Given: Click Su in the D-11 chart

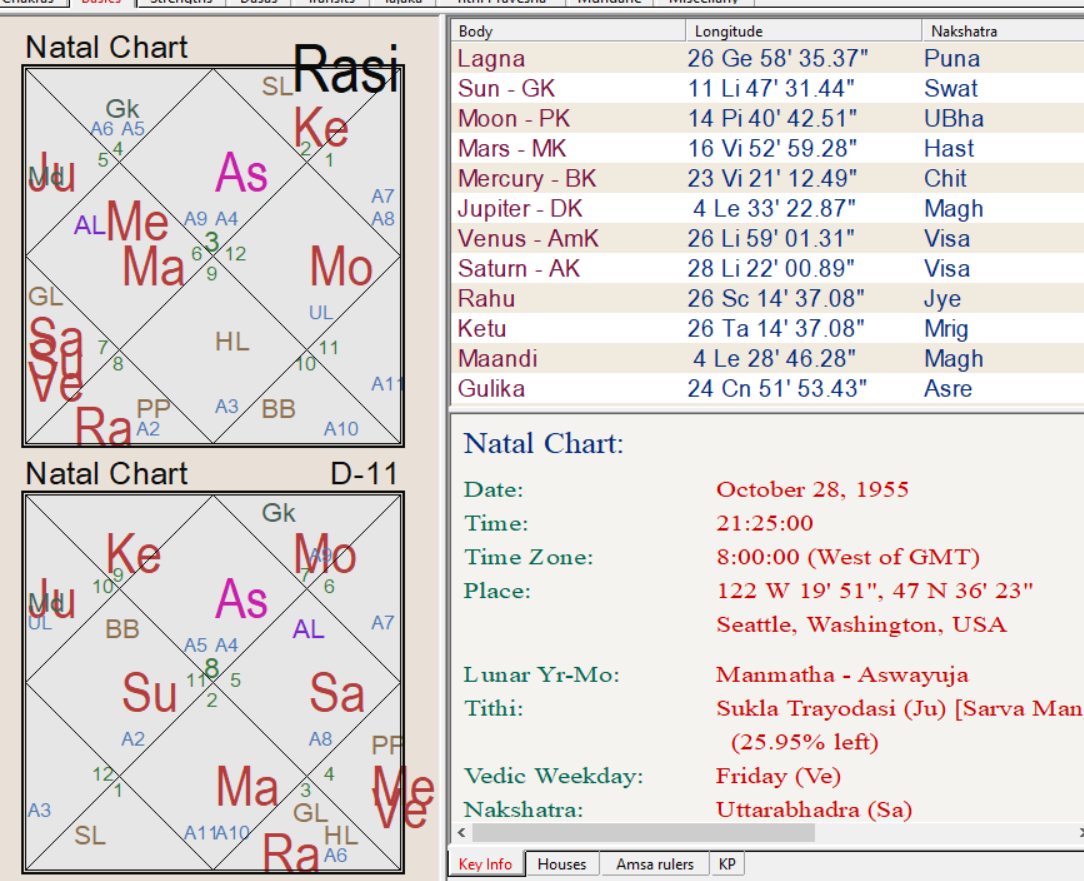Looking at the screenshot, I should (x=149, y=693).
